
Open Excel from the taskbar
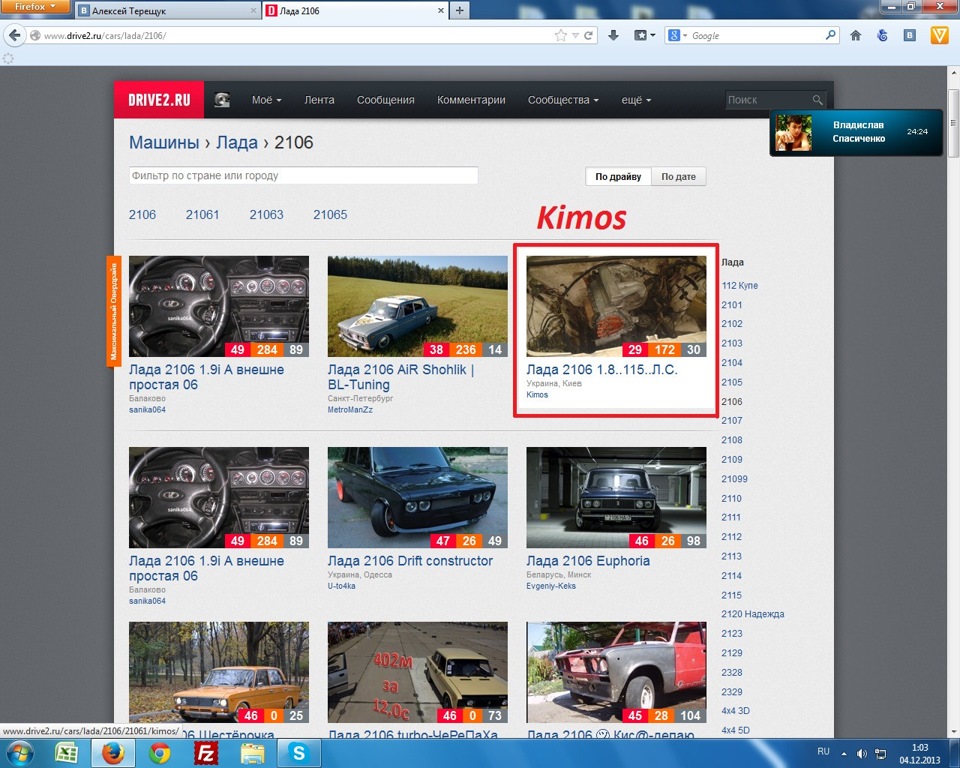[x=67, y=753]
